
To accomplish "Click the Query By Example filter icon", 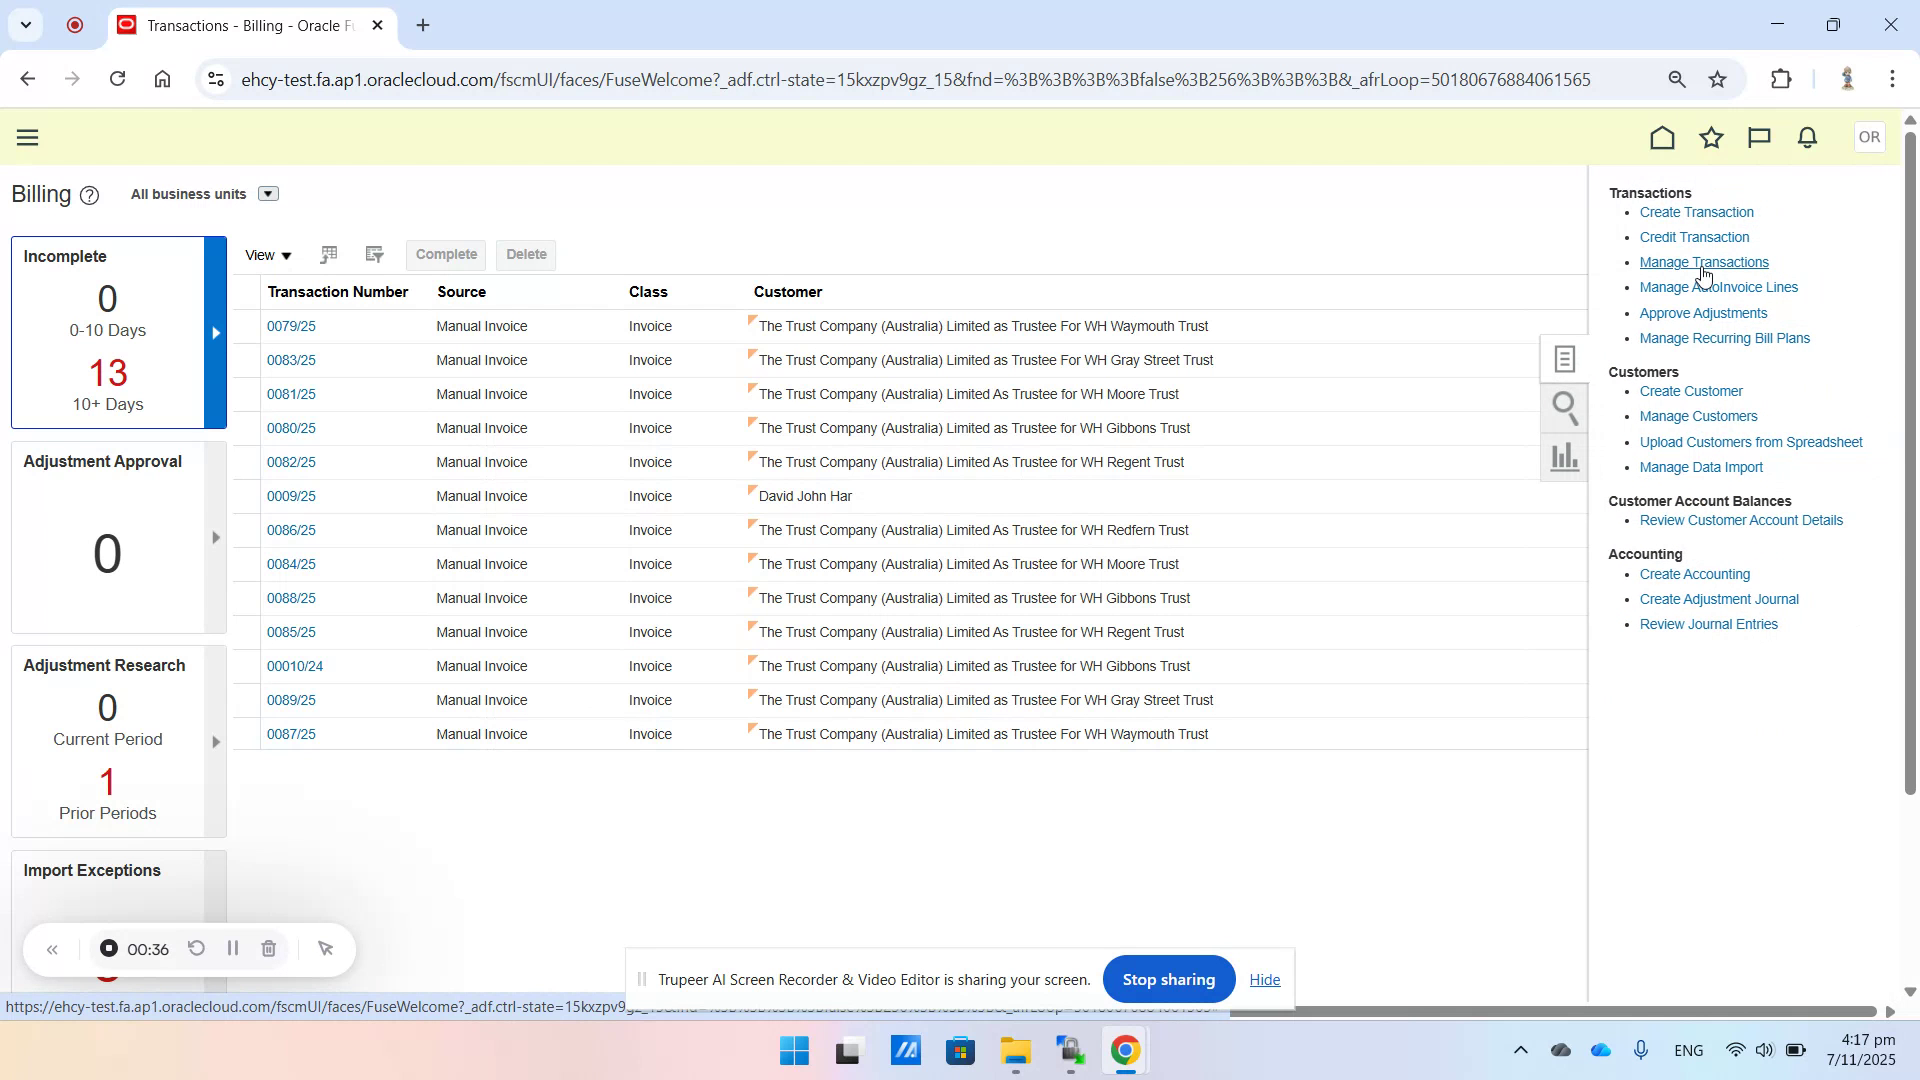I will [373, 254].
